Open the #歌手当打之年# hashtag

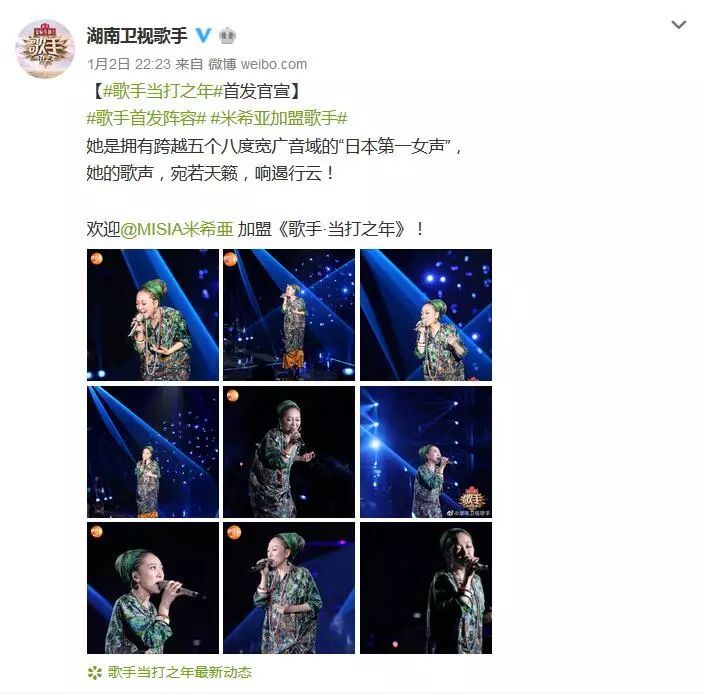point(163,91)
